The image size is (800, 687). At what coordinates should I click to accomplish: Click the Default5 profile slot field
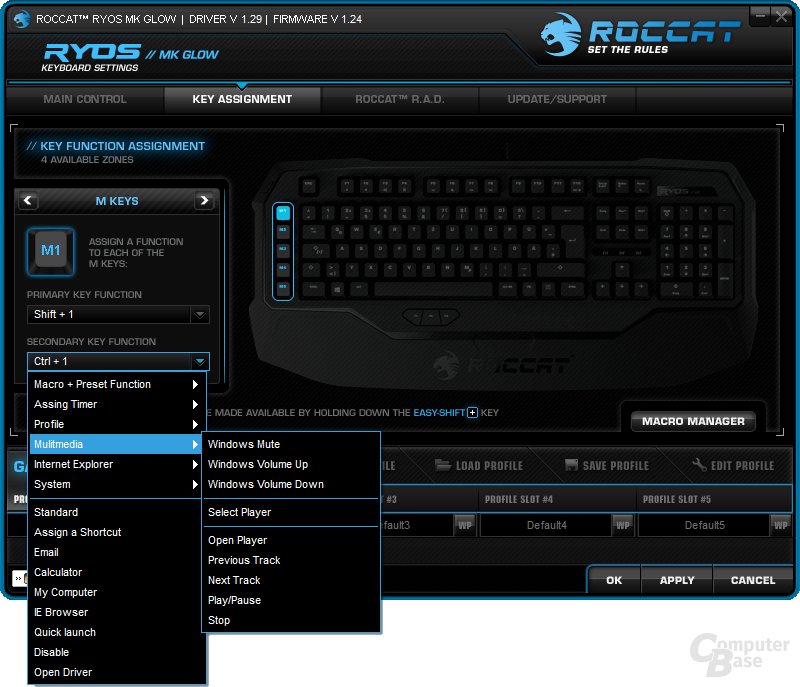click(x=705, y=525)
